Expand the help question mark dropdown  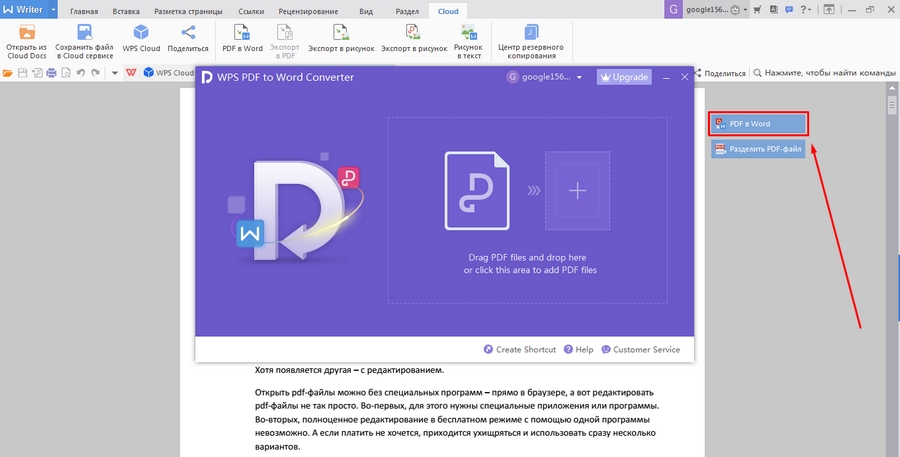806,9
